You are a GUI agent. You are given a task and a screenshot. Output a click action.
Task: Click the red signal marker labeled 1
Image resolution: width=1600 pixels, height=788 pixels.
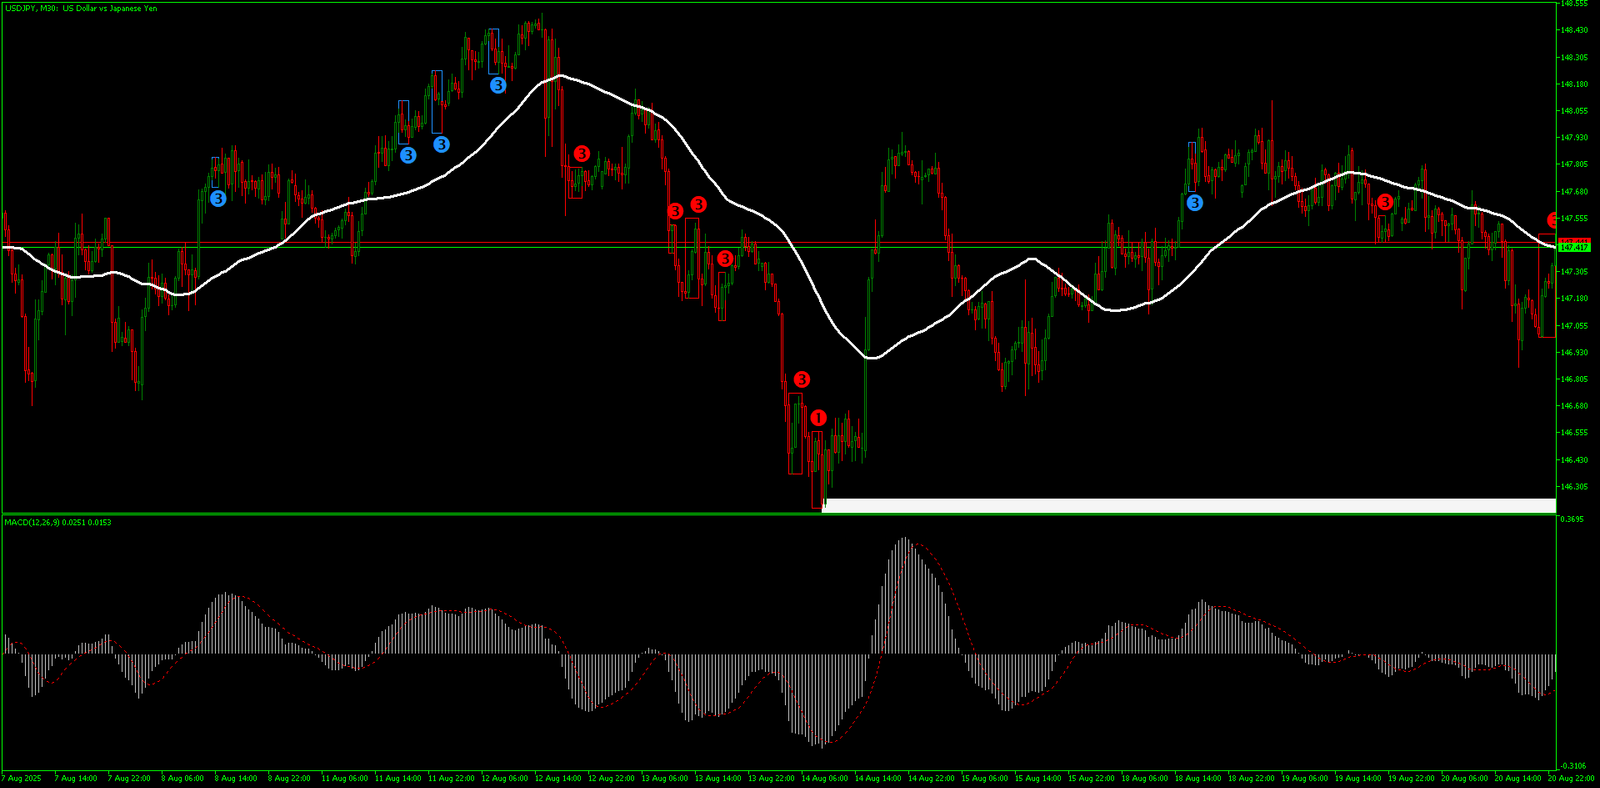(818, 418)
